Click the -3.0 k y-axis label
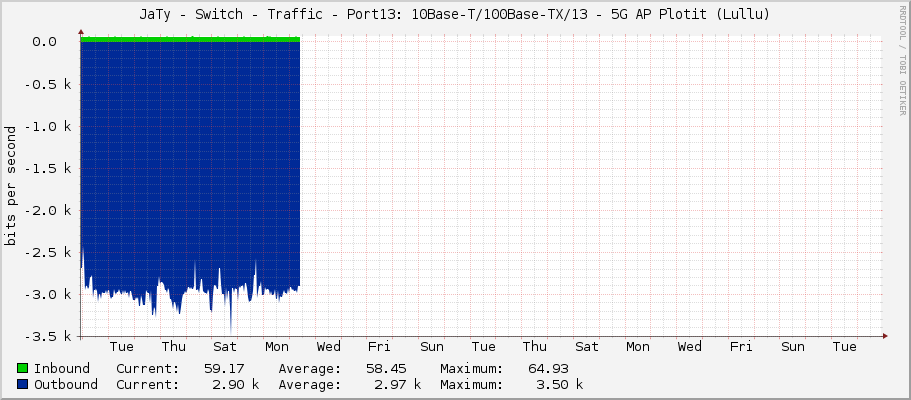The width and height of the screenshot is (911, 400). tap(48, 295)
